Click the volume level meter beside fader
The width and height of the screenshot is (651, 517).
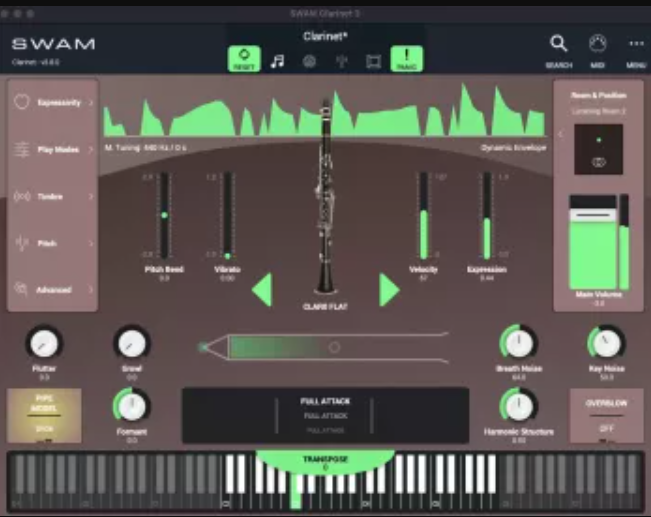point(624,242)
